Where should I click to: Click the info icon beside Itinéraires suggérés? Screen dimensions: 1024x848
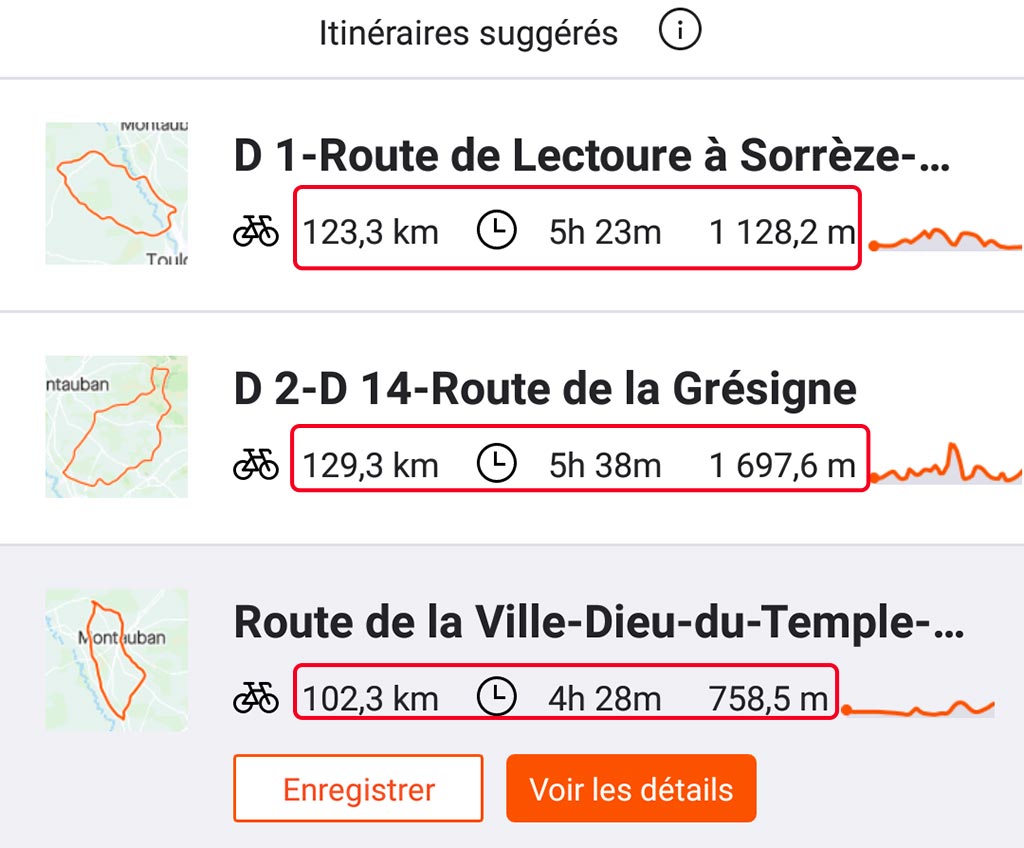point(680,30)
